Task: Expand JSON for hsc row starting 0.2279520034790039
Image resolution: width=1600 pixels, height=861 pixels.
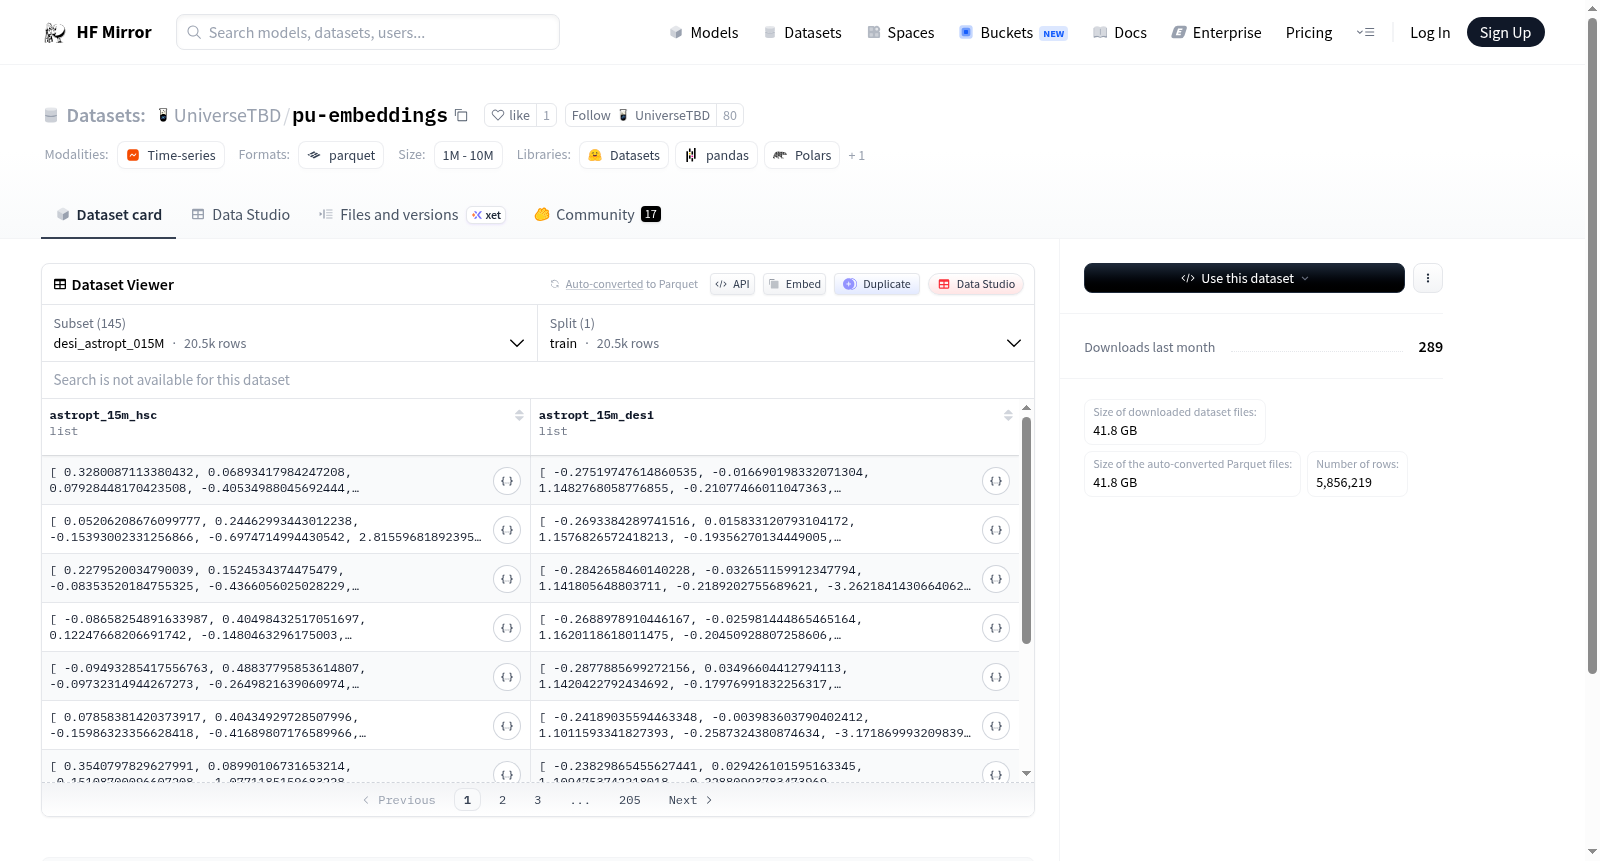Action: point(507,579)
